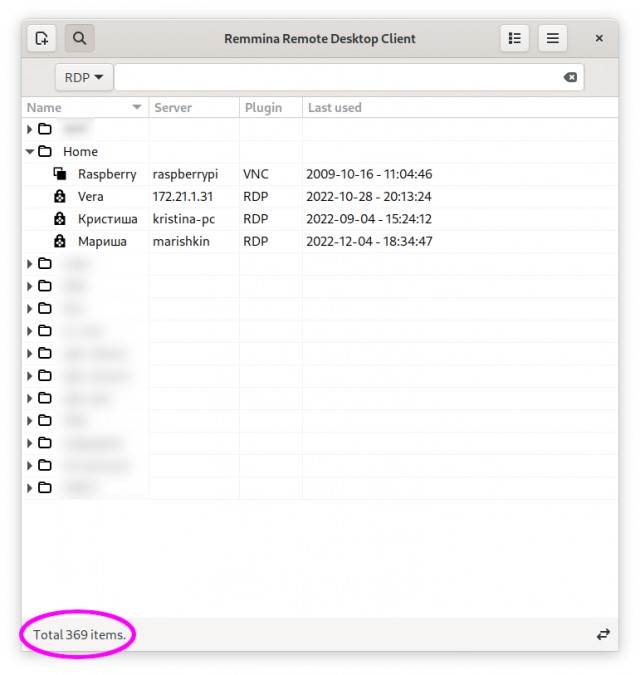Select the Кристиша connection

point(320,219)
